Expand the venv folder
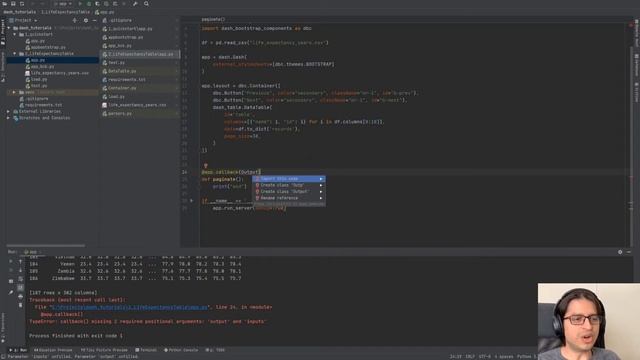640x360 pixels. (14, 92)
